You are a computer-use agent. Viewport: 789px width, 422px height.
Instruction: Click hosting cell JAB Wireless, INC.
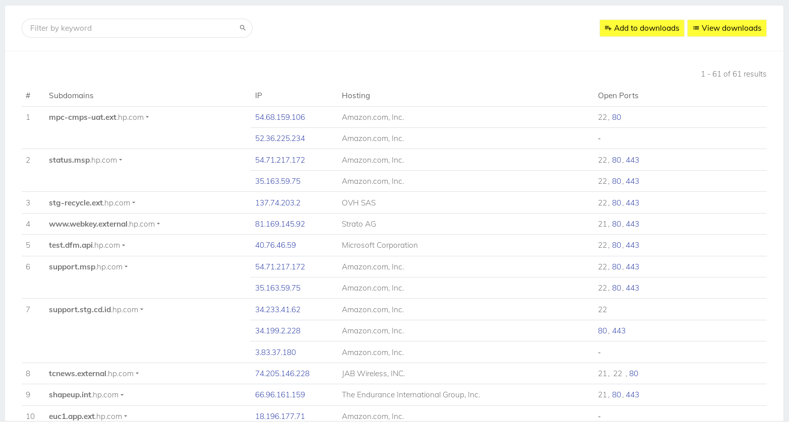[x=373, y=374]
